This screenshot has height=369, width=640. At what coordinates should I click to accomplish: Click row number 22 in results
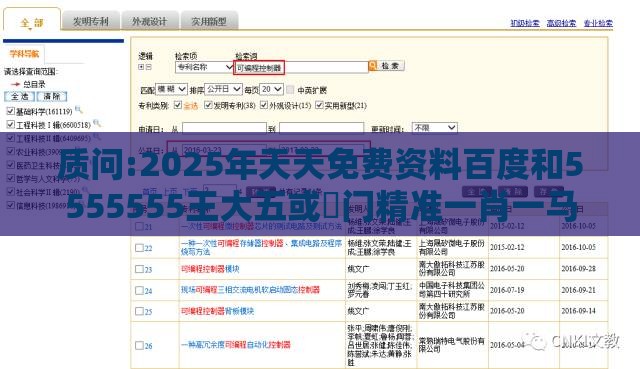point(148,248)
